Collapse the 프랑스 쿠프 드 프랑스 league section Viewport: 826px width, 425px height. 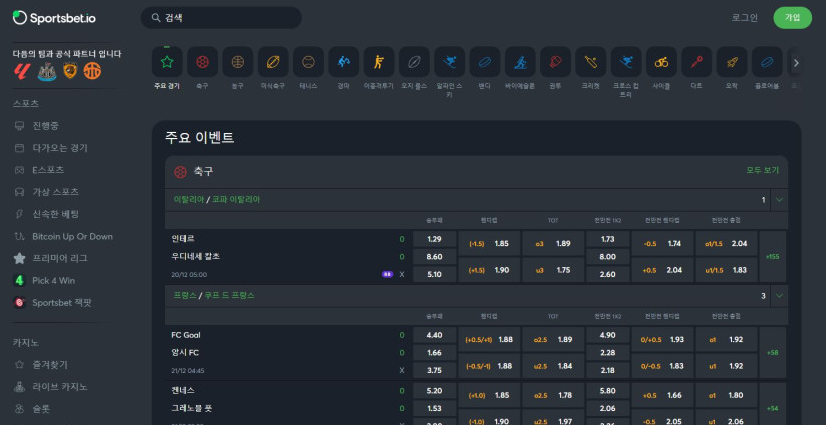pos(779,296)
